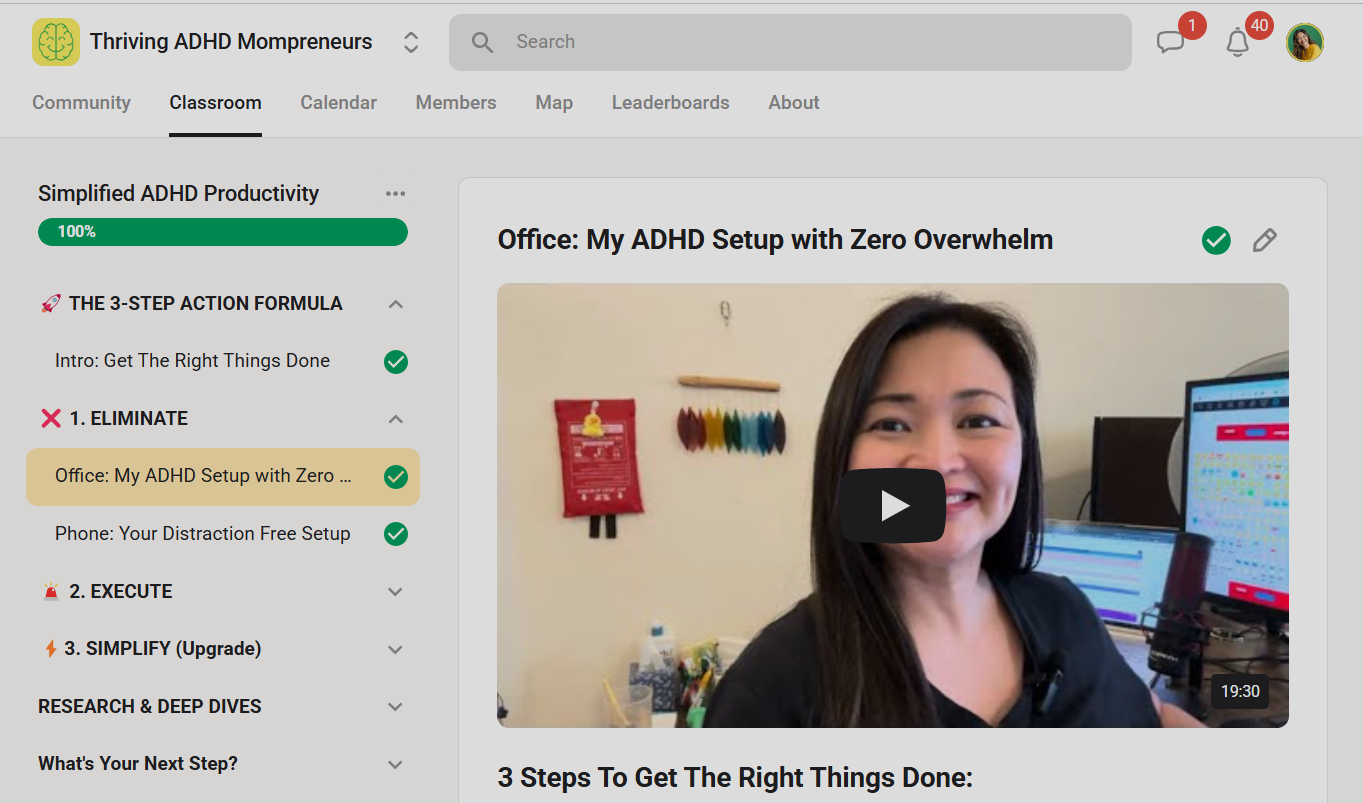
Task: Toggle completion checkmark on Office lesson header
Action: 1216,240
